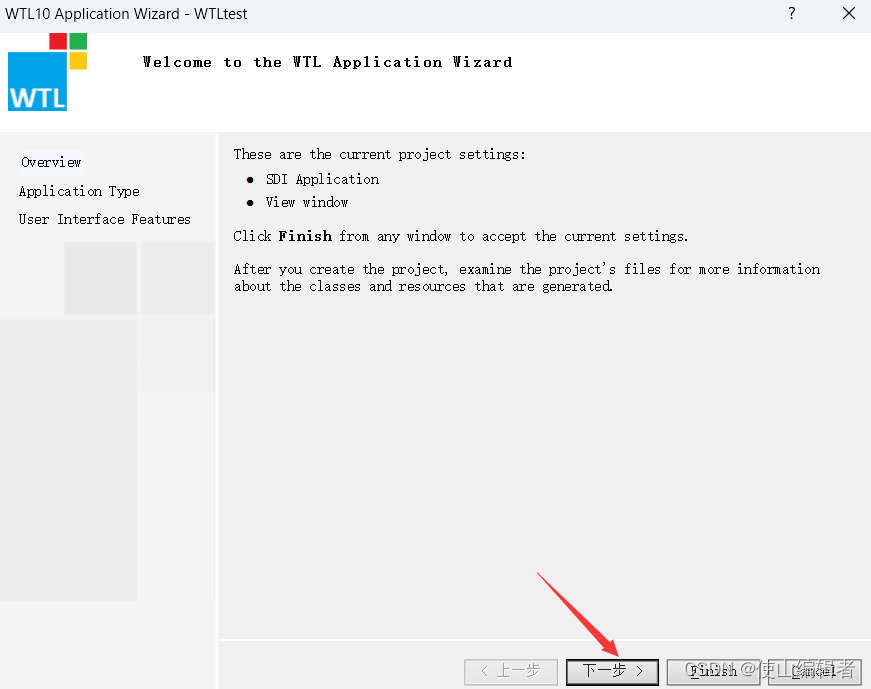The width and height of the screenshot is (871, 689).
Task: Click the right gray preview thumbnail
Action: coord(178,278)
